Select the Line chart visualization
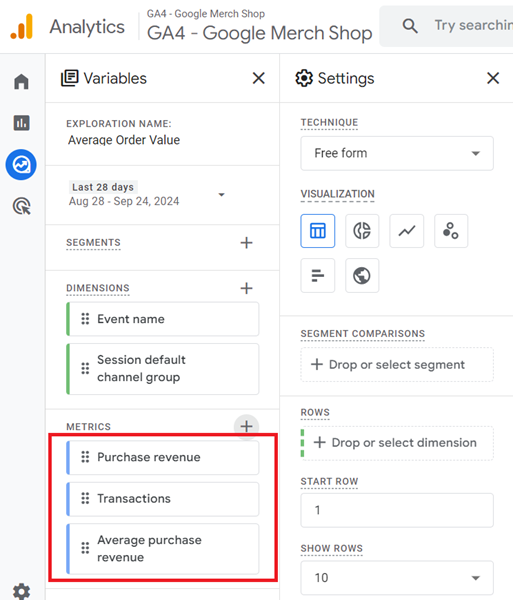The image size is (513, 600). point(406,231)
